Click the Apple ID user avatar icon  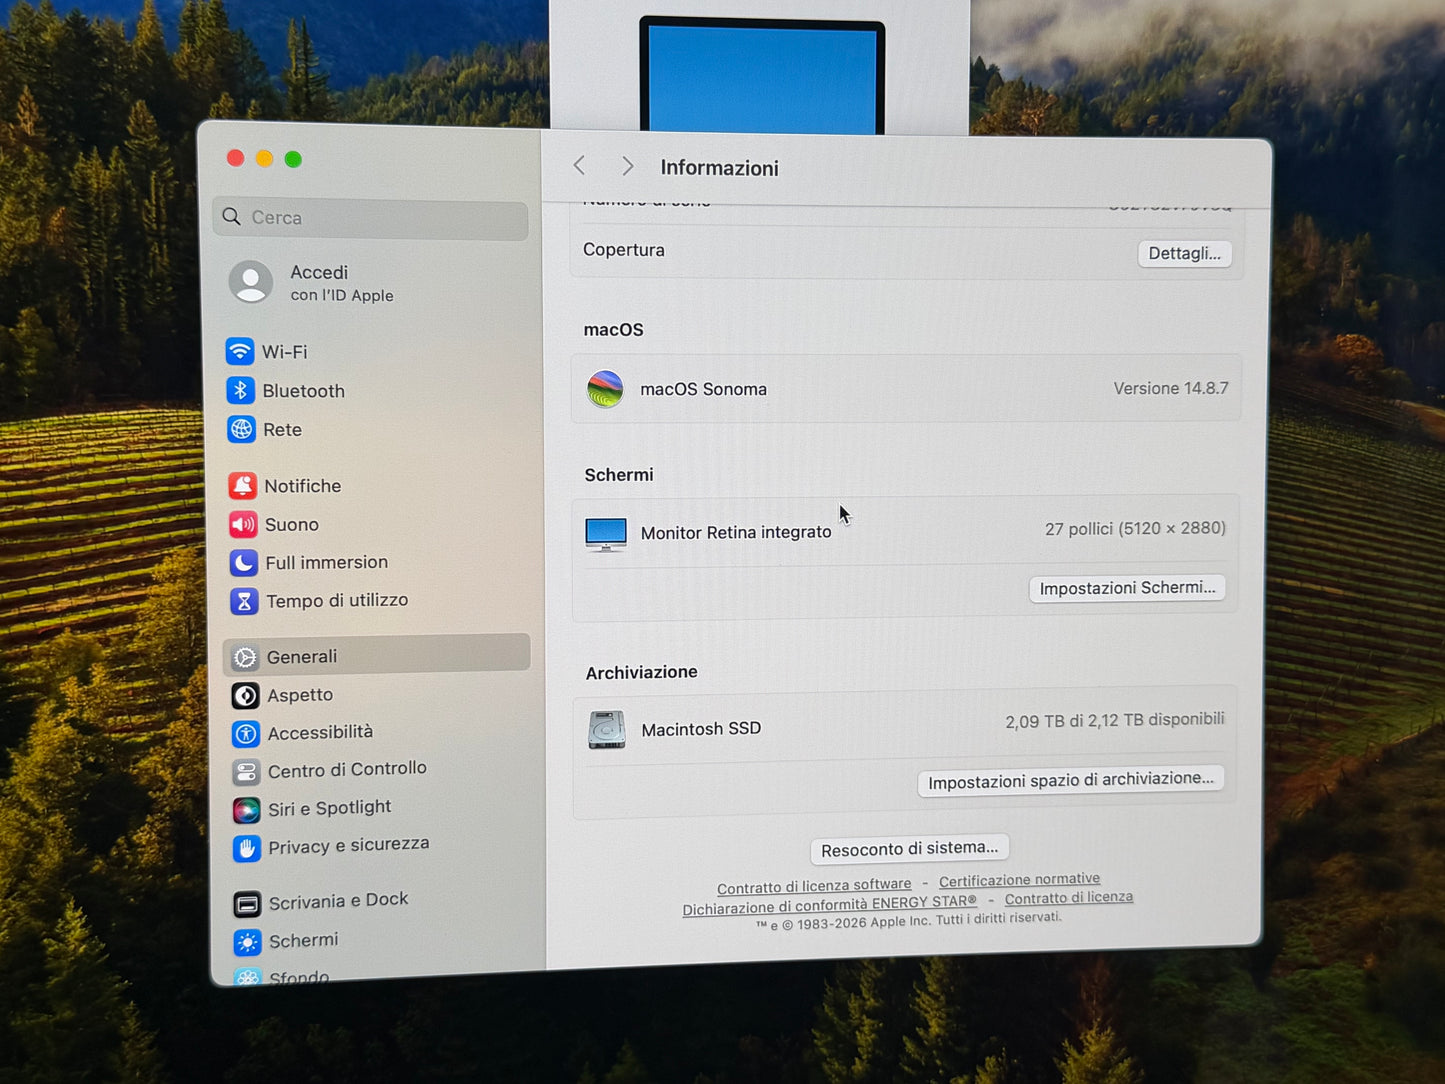(251, 282)
